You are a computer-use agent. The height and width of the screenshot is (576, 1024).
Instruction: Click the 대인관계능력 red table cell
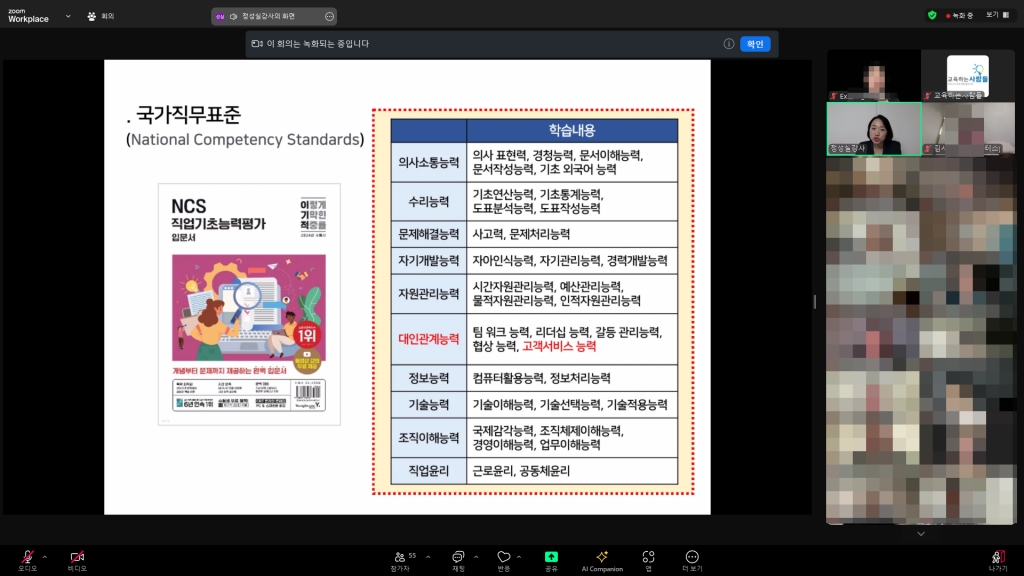[428, 339]
